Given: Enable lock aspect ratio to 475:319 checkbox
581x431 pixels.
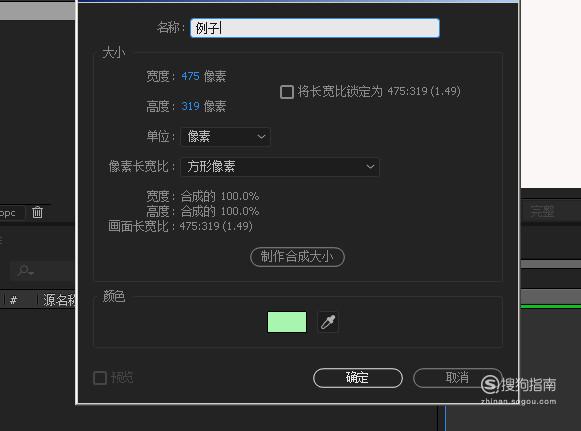Looking at the screenshot, I should 286,92.
